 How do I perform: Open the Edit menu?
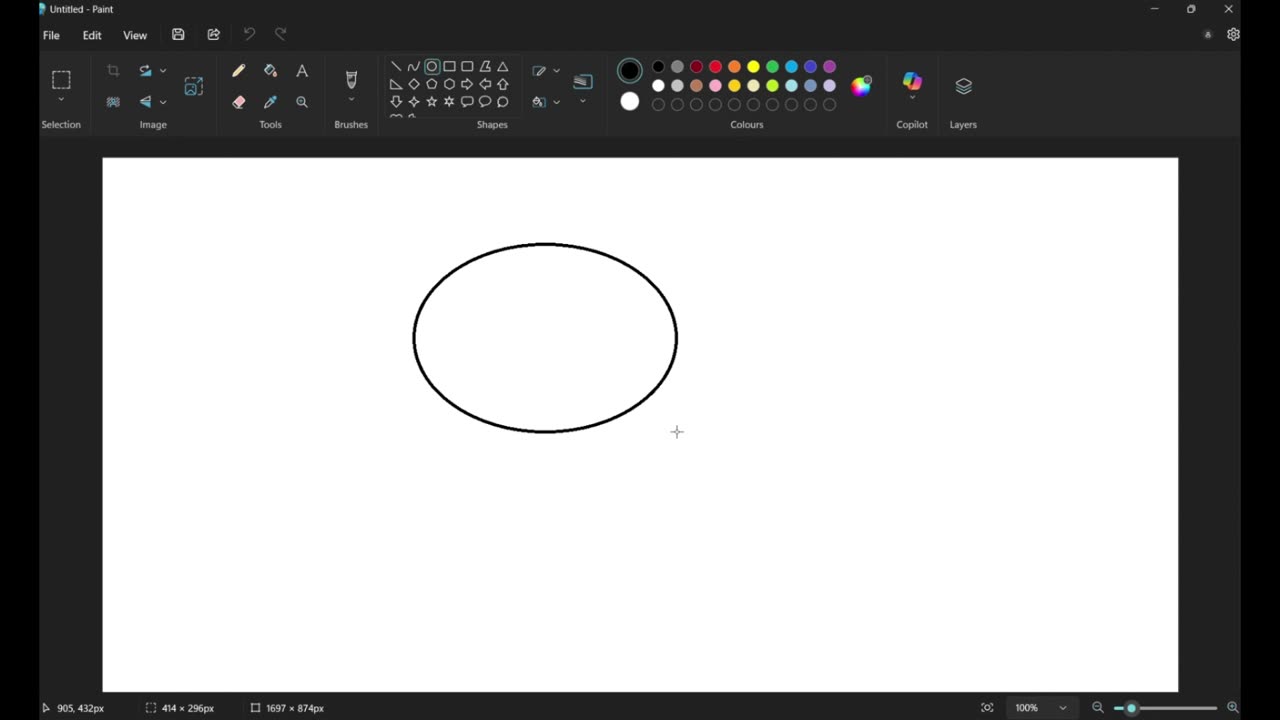[x=92, y=35]
